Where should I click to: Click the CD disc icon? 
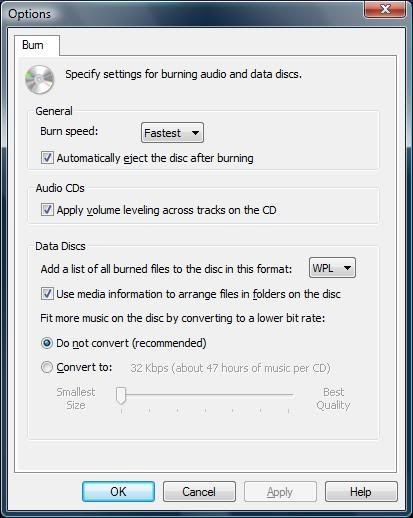(x=40, y=79)
